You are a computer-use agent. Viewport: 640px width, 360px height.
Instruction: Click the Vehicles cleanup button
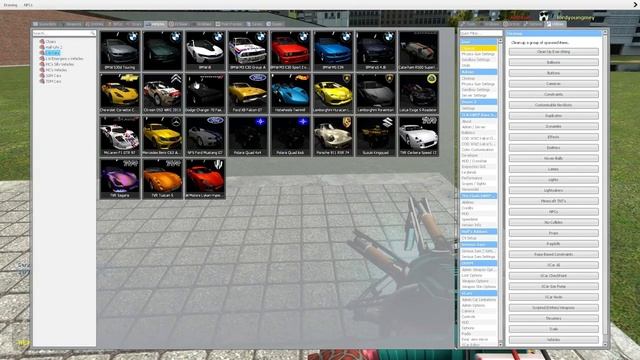553,340
